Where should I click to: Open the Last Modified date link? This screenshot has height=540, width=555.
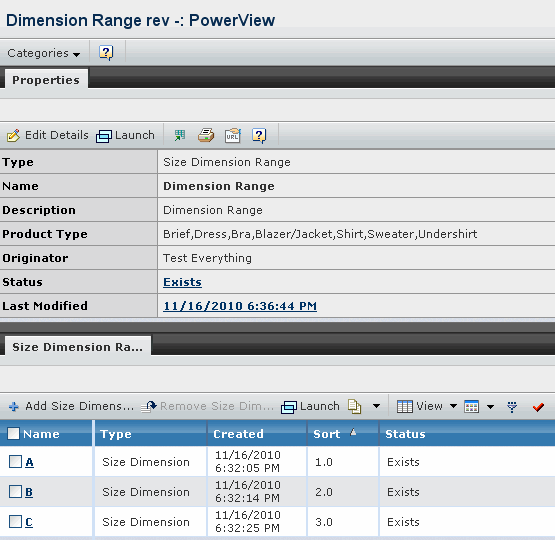(x=240, y=306)
